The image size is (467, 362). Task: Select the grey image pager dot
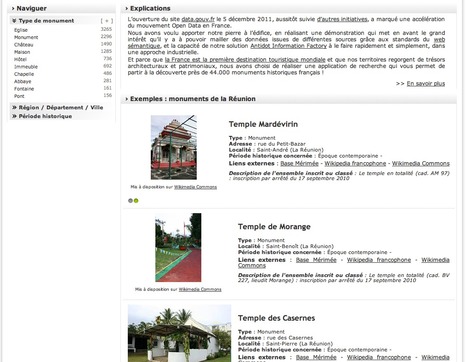pyautogui.click(x=130, y=201)
